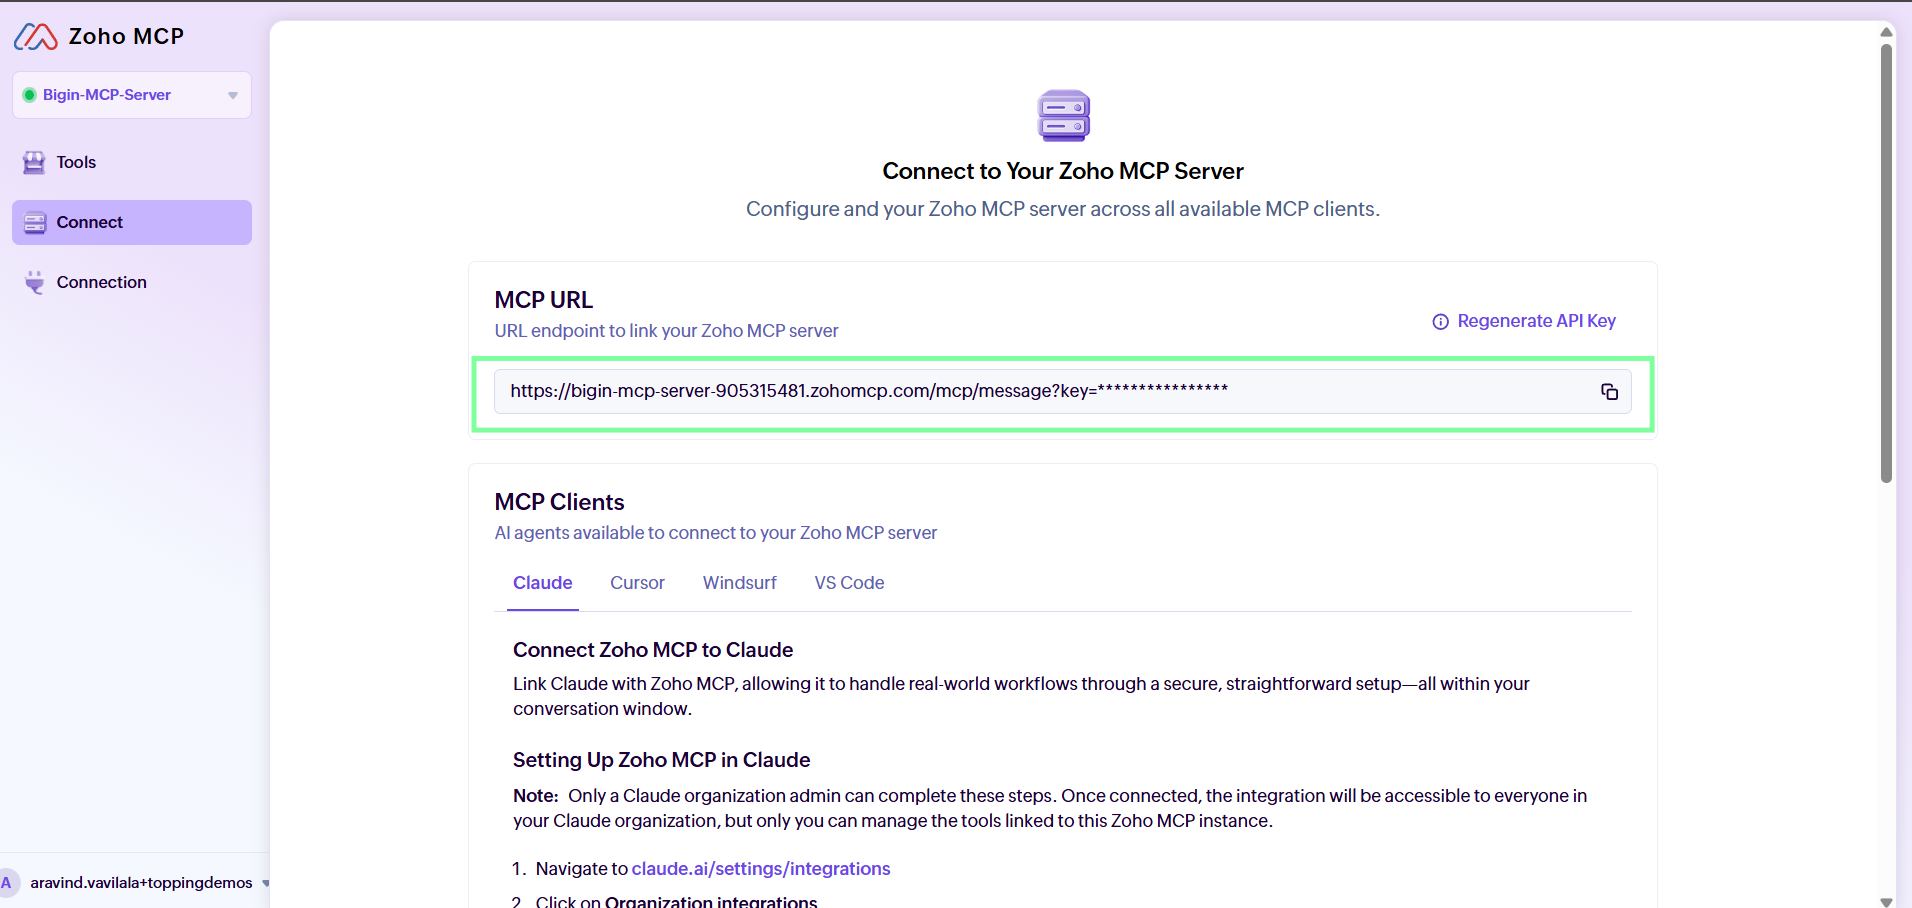This screenshot has height=908, width=1912.
Task: Switch to the Windsurf client tab
Action: tap(739, 583)
